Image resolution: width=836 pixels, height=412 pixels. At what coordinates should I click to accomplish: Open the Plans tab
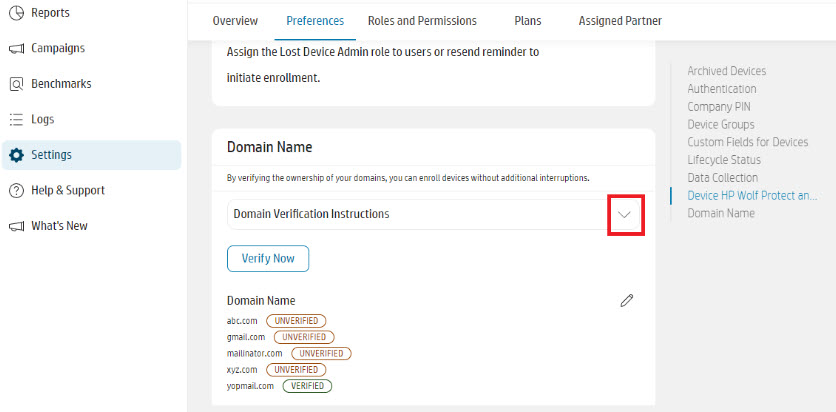point(528,21)
